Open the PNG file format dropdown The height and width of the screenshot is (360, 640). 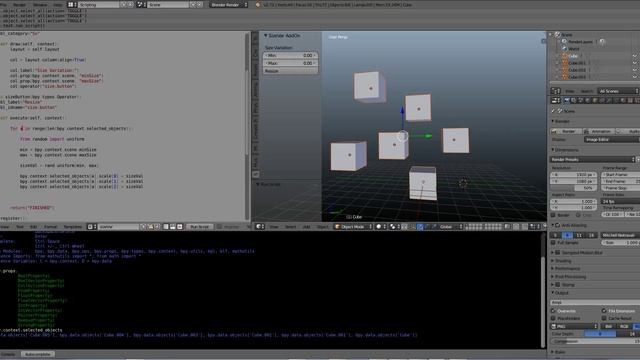tap(574, 327)
